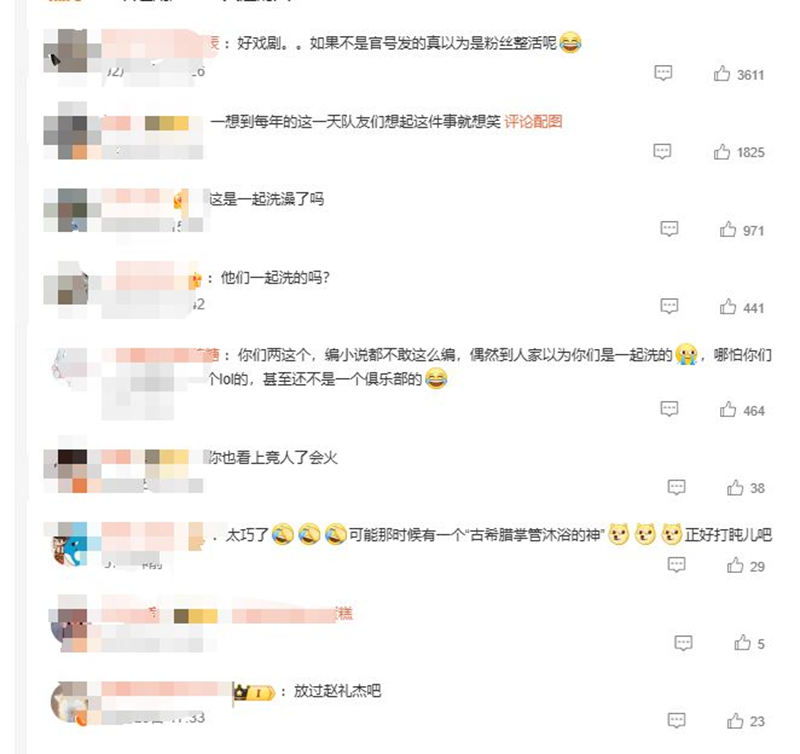This screenshot has height=754, width=800.
Task: Open the '评论配图' image link
Action: click(x=533, y=121)
